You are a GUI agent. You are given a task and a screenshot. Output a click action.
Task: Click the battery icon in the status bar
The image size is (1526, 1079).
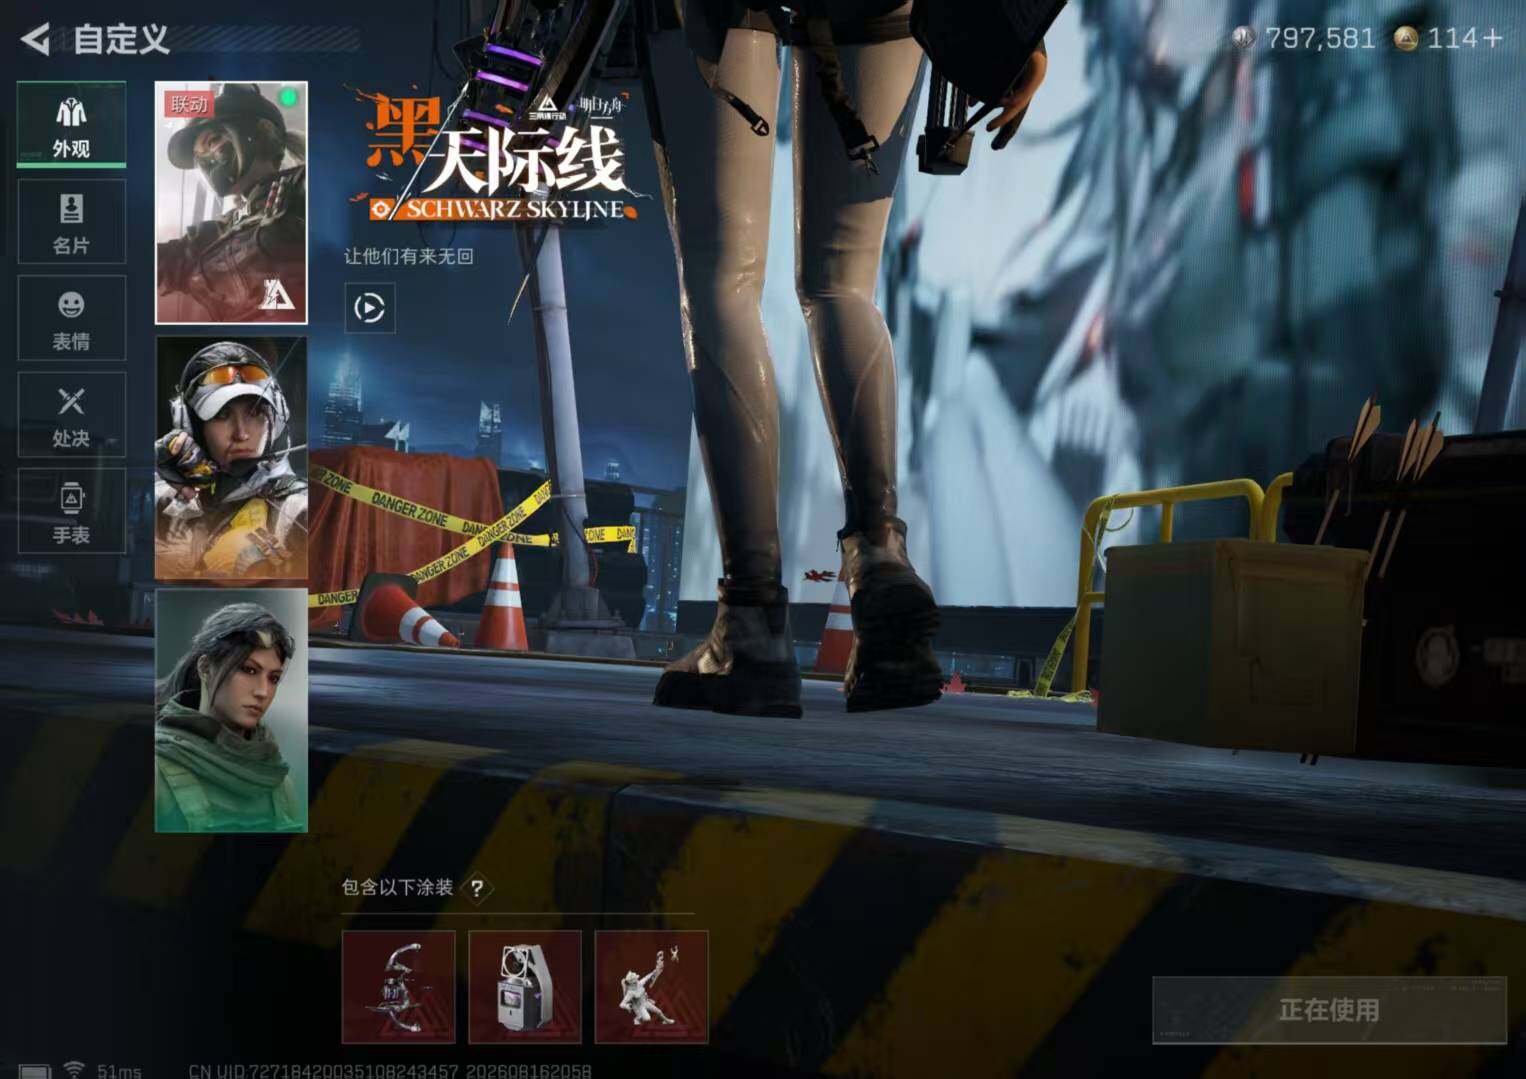[x=35, y=1071]
